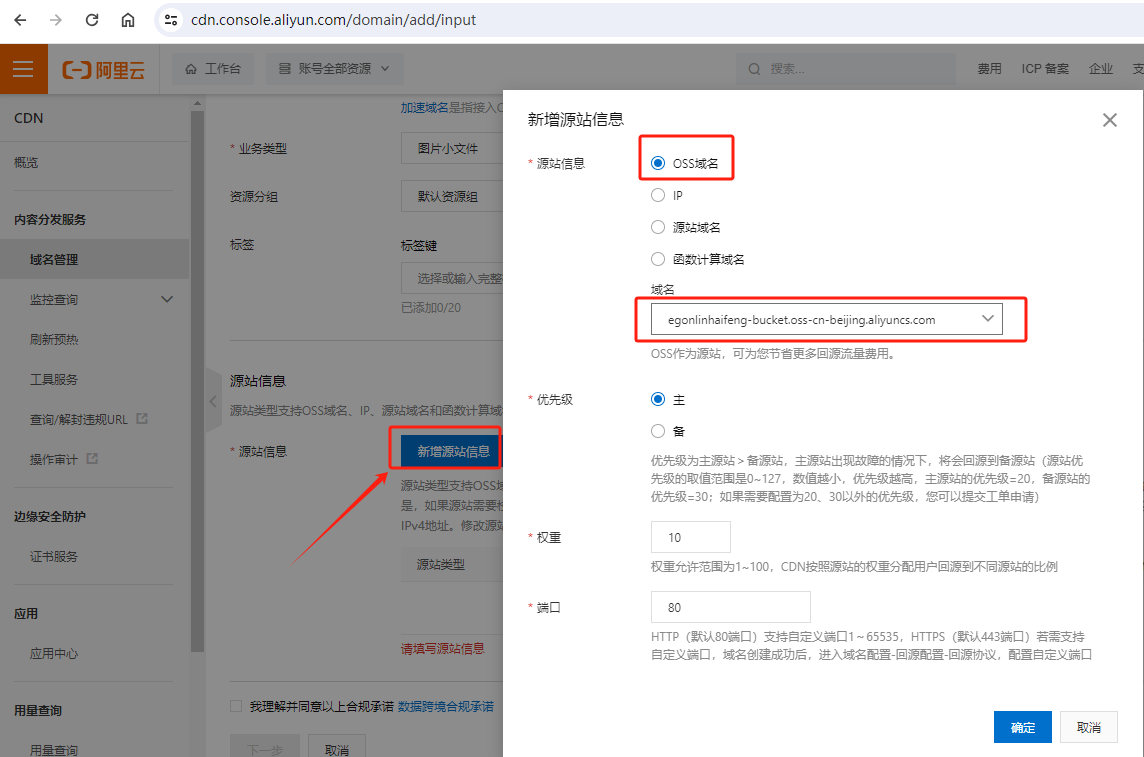Click the 确定 button
The width and height of the screenshot is (1144, 757).
point(1022,727)
